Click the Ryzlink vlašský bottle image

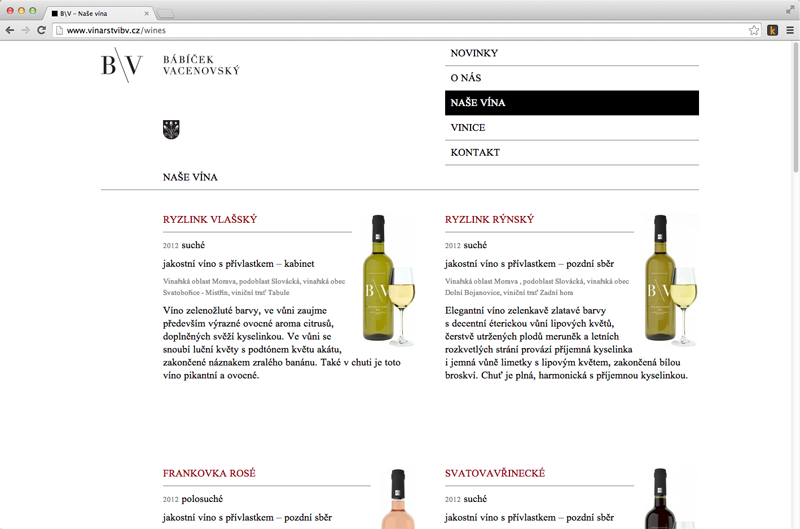388,280
